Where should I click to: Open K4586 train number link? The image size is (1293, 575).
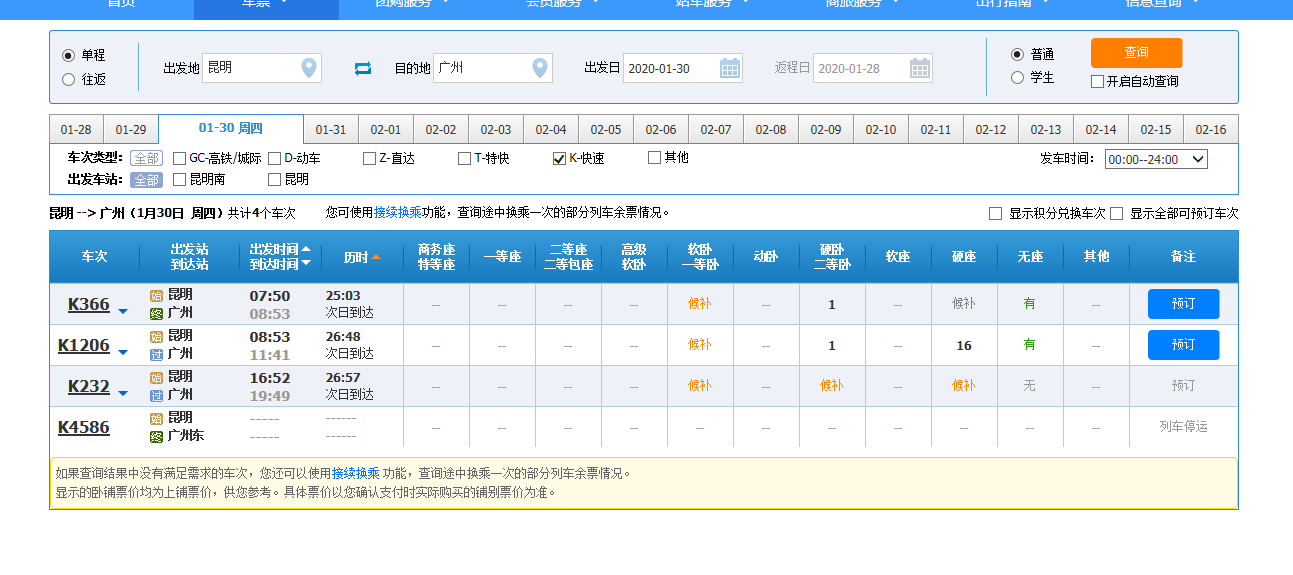tap(84, 427)
